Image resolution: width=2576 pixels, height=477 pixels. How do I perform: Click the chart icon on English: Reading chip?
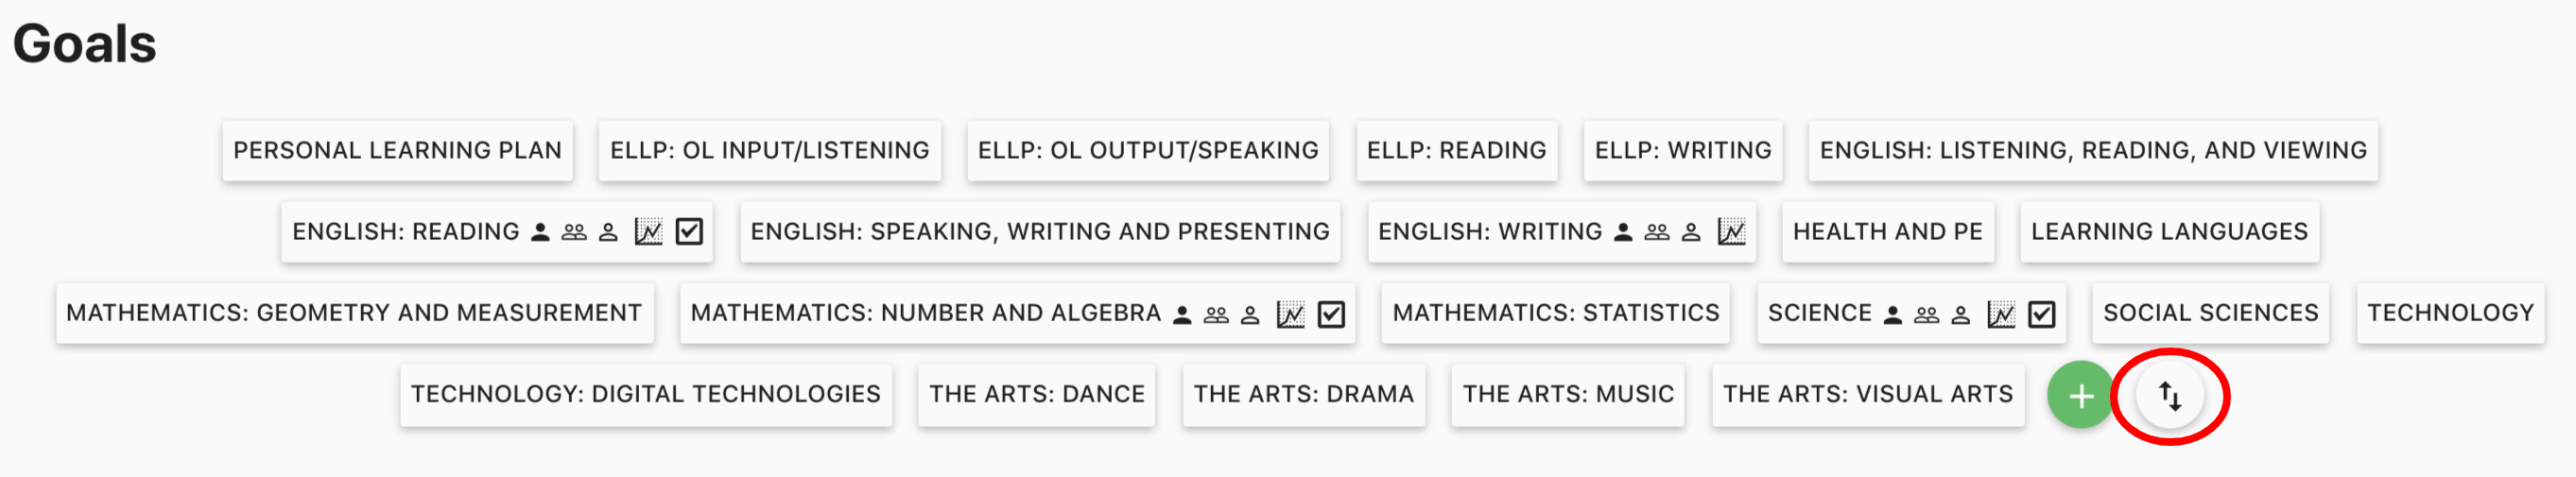pyautogui.click(x=648, y=232)
